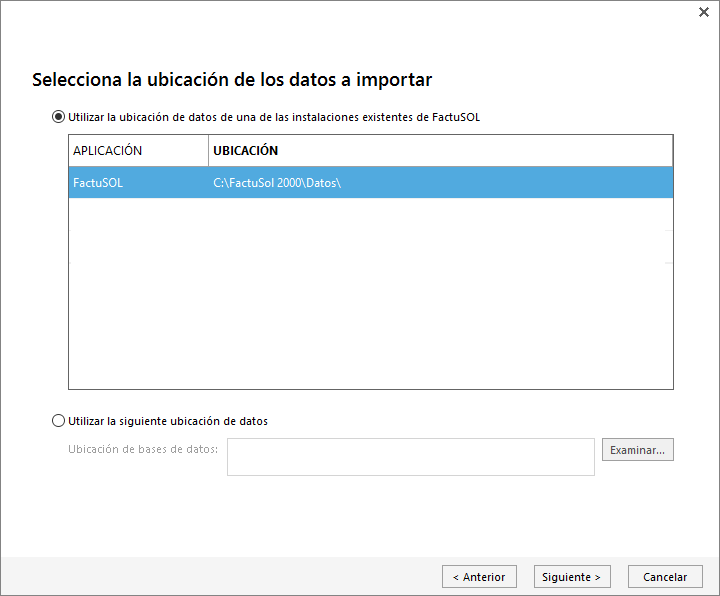Select the FactuSOL application row

click(x=98, y=183)
